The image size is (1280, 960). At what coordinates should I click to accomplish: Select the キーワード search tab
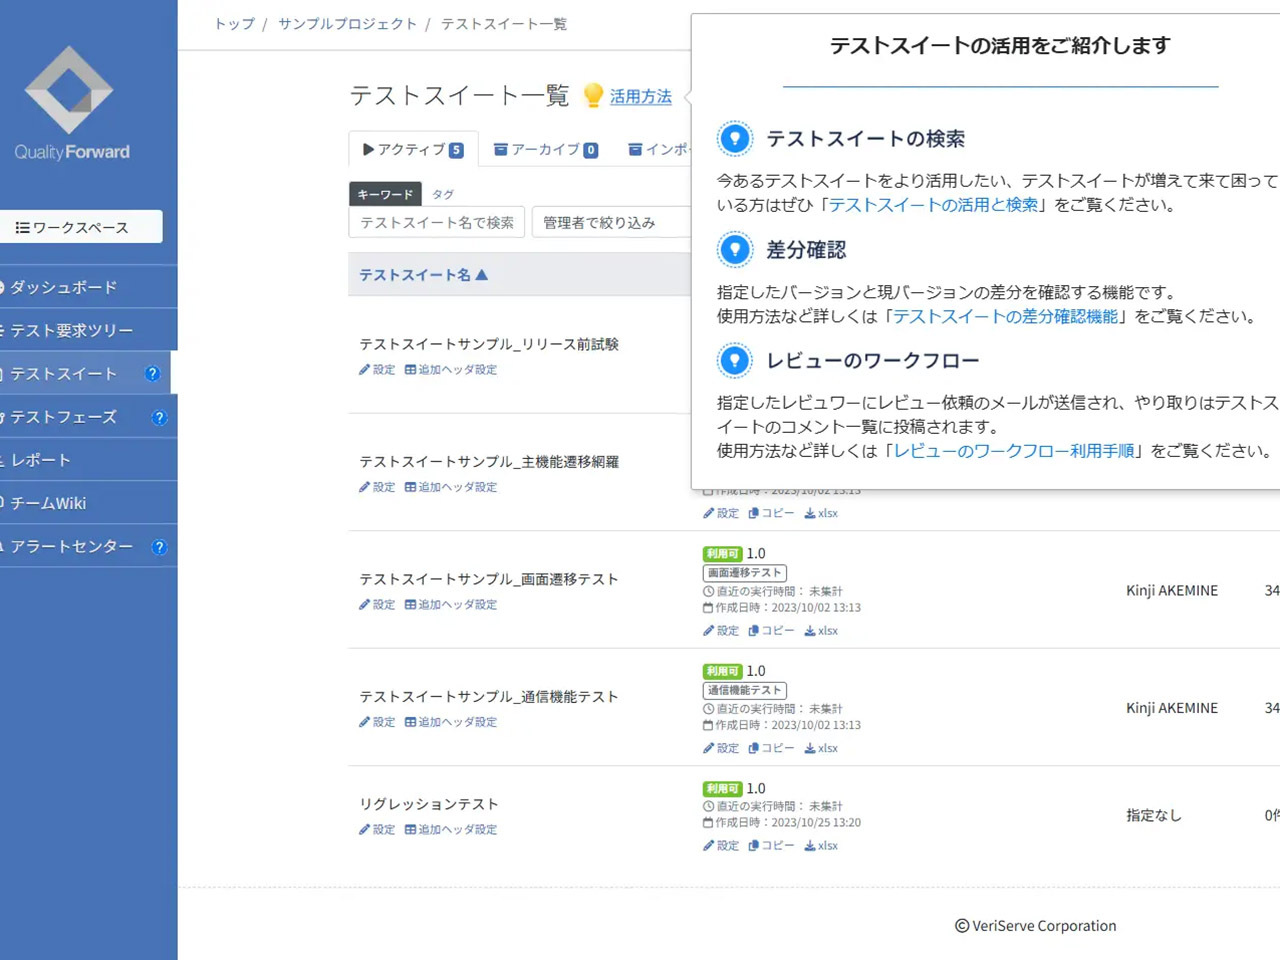tap(385, 195)
